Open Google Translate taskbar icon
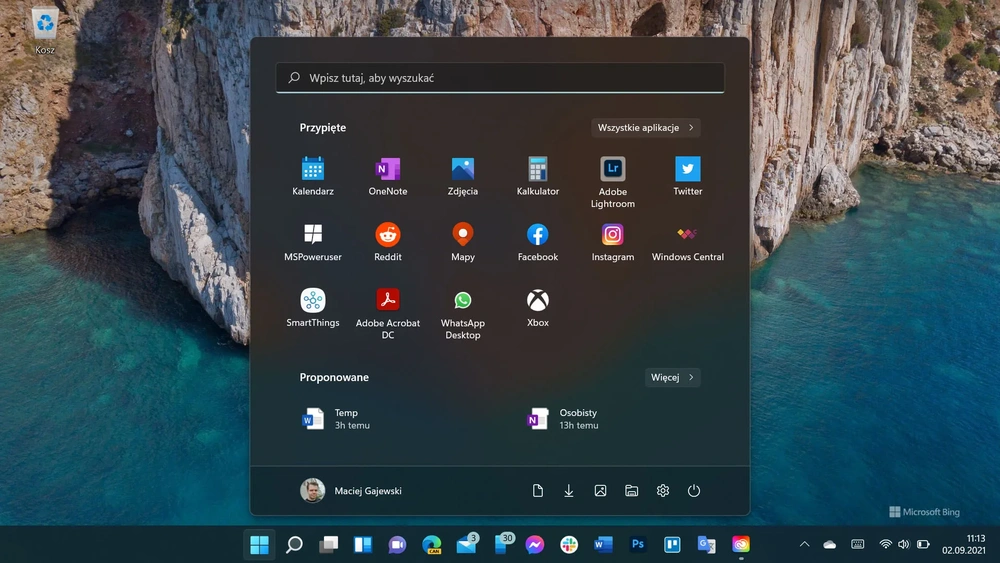Viewport: 1000px width, 563px height. [x=707, y=545]
